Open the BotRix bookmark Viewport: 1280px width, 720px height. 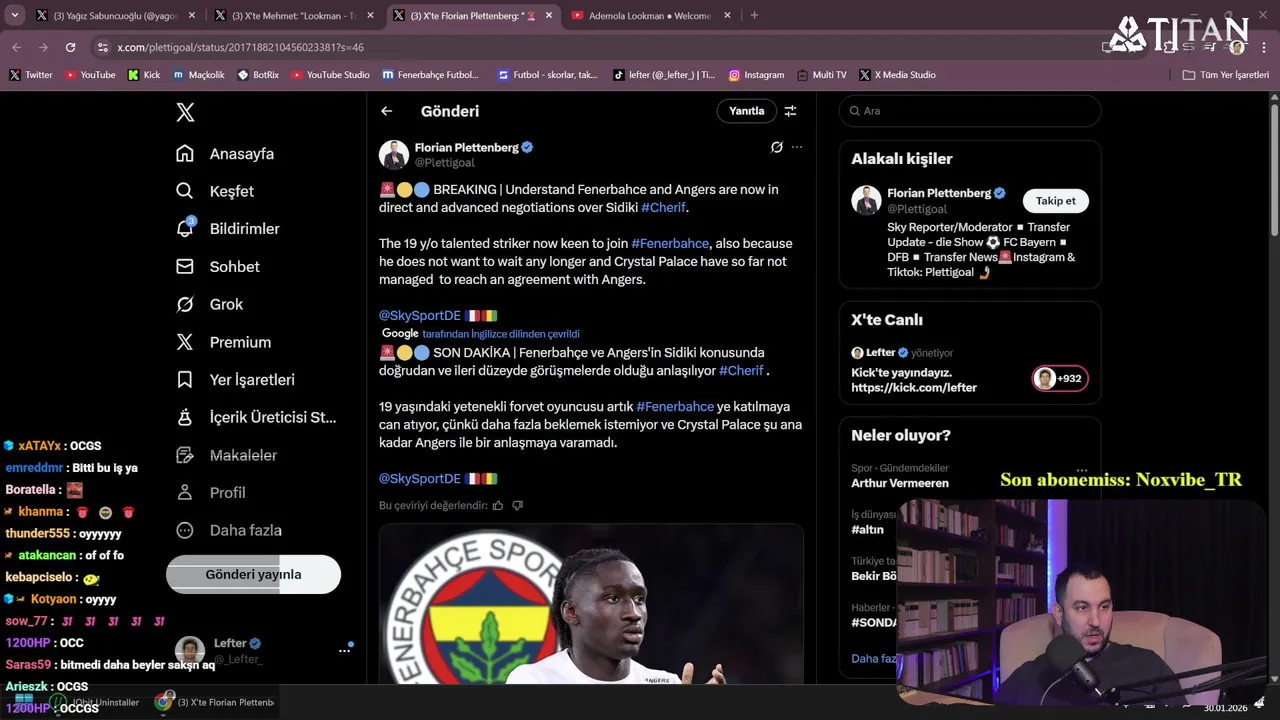point(258,75)
